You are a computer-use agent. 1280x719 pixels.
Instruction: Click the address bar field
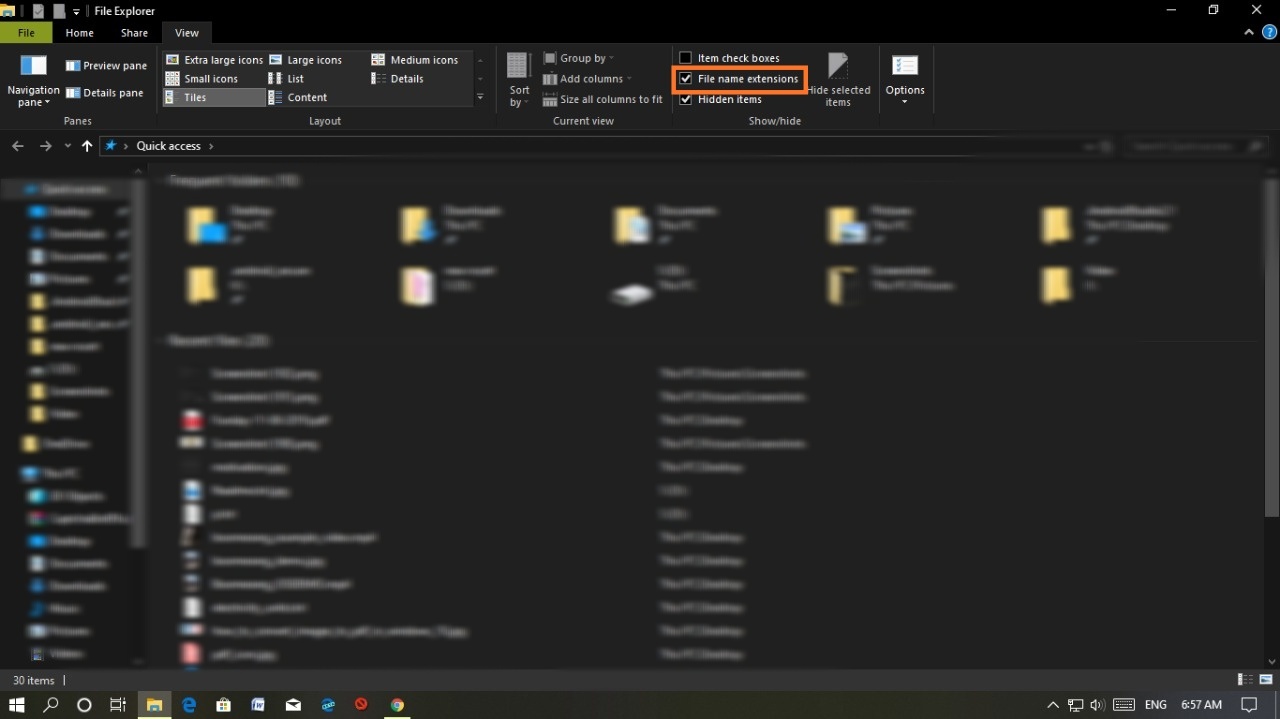tap(609, 146)
